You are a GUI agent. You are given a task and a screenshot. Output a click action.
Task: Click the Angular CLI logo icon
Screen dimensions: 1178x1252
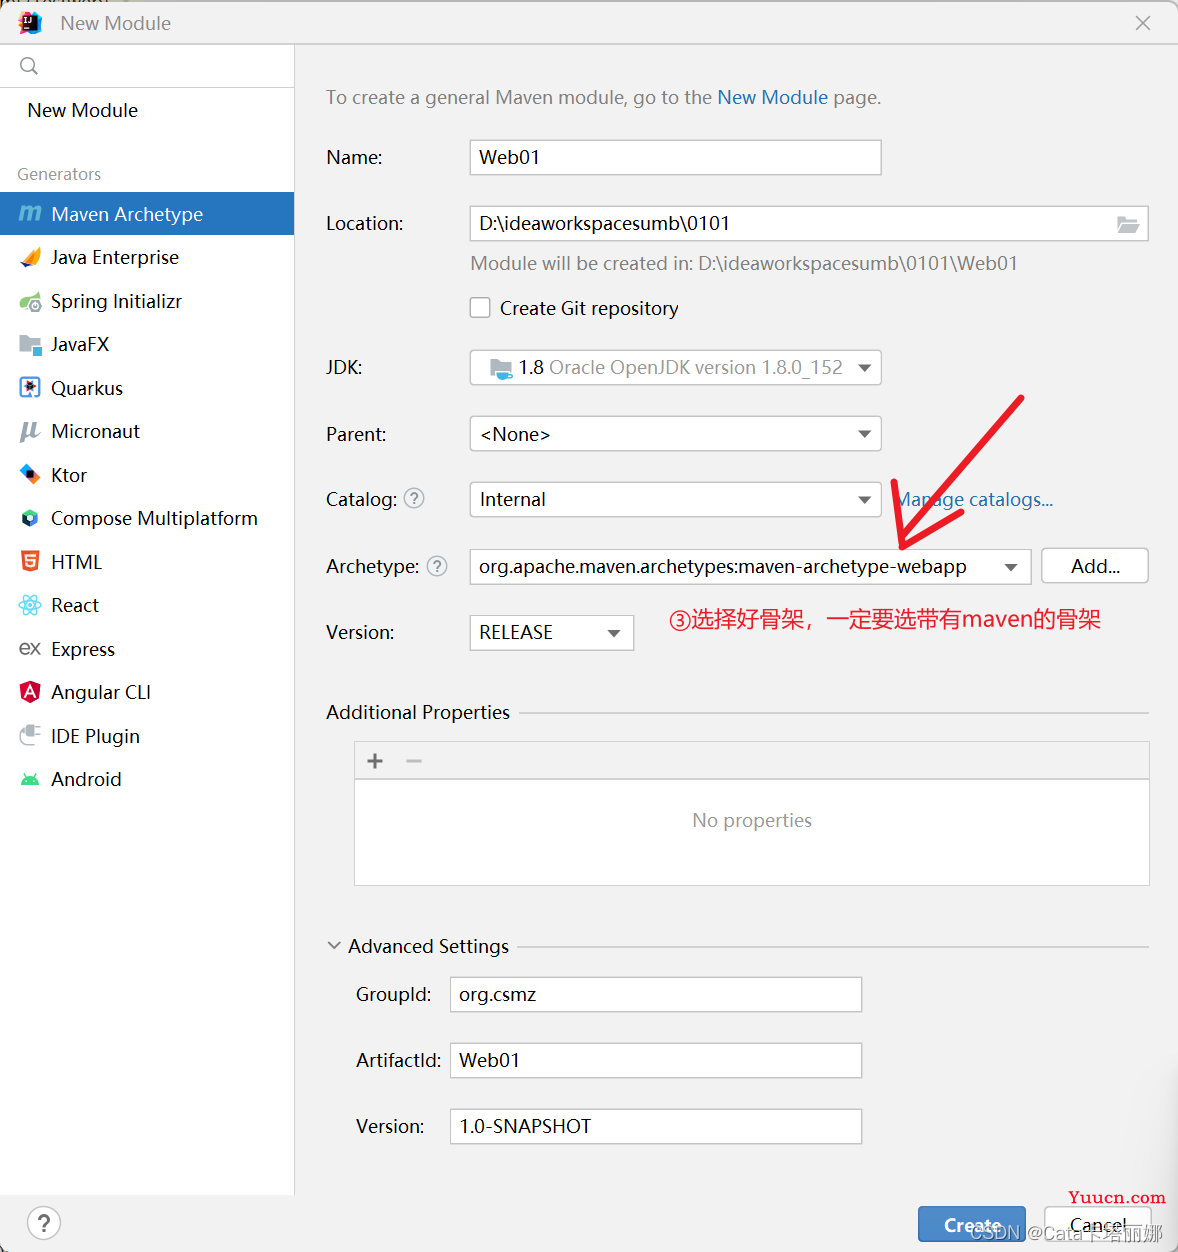click(x=30, y=692)
